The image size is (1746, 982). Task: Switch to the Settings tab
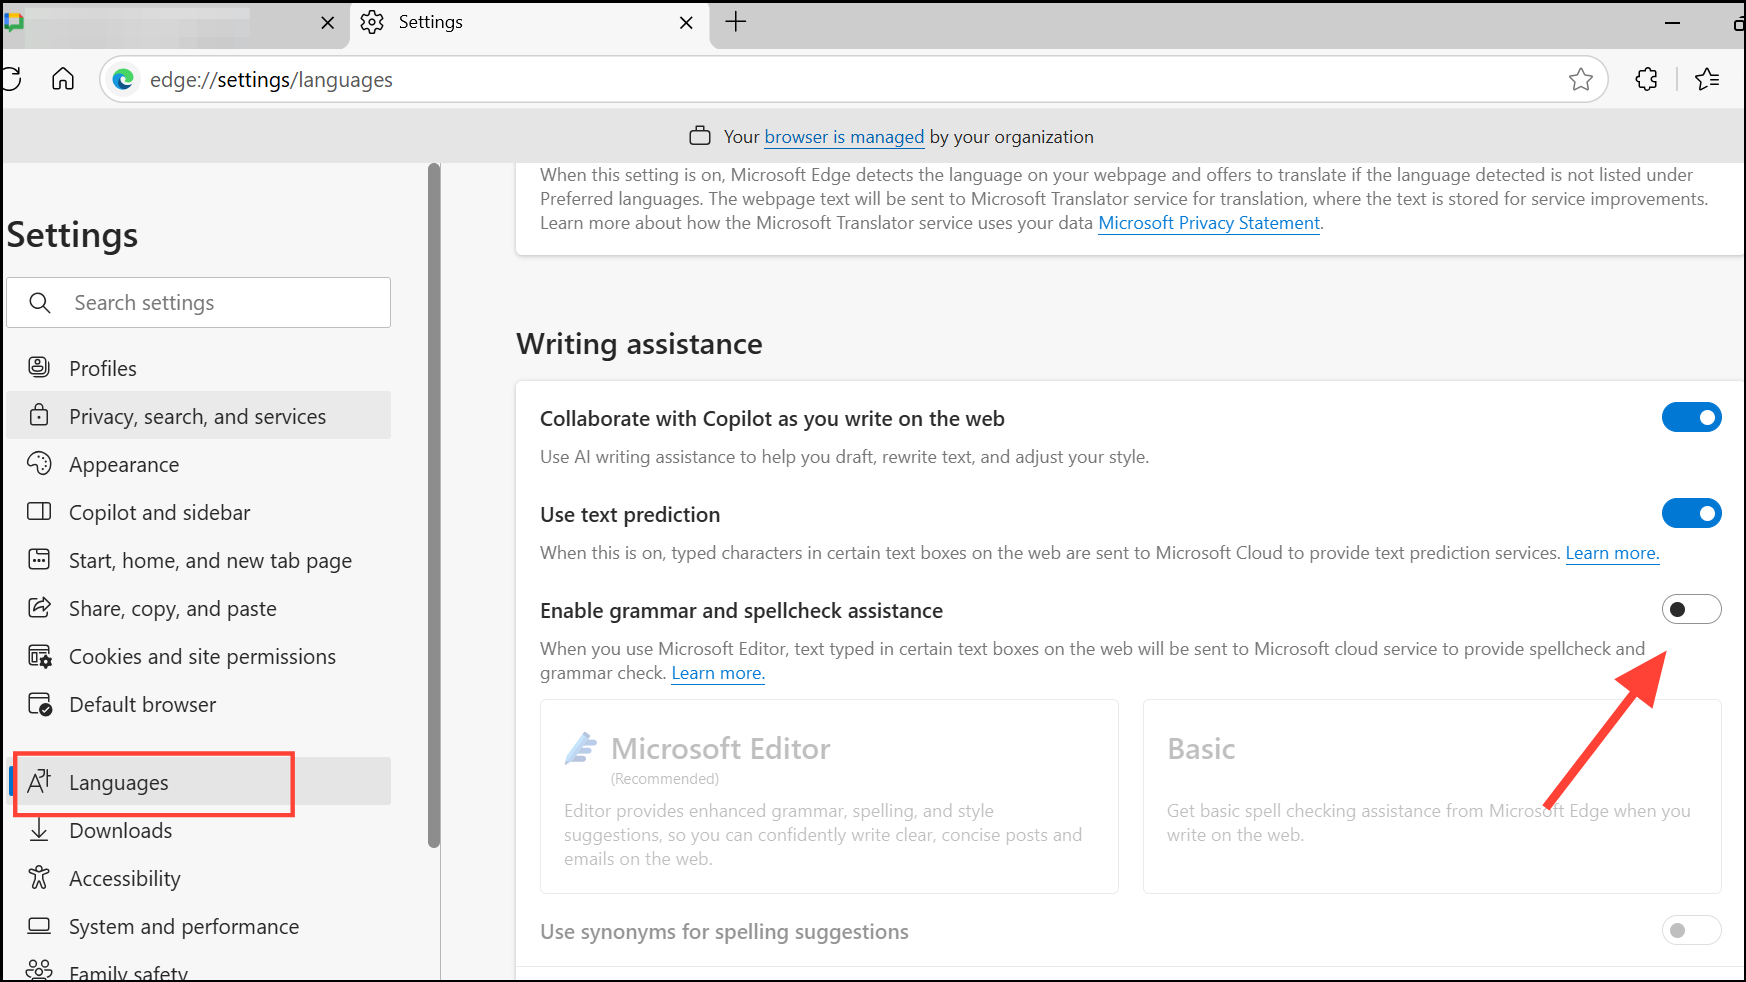tap(430, 21)
